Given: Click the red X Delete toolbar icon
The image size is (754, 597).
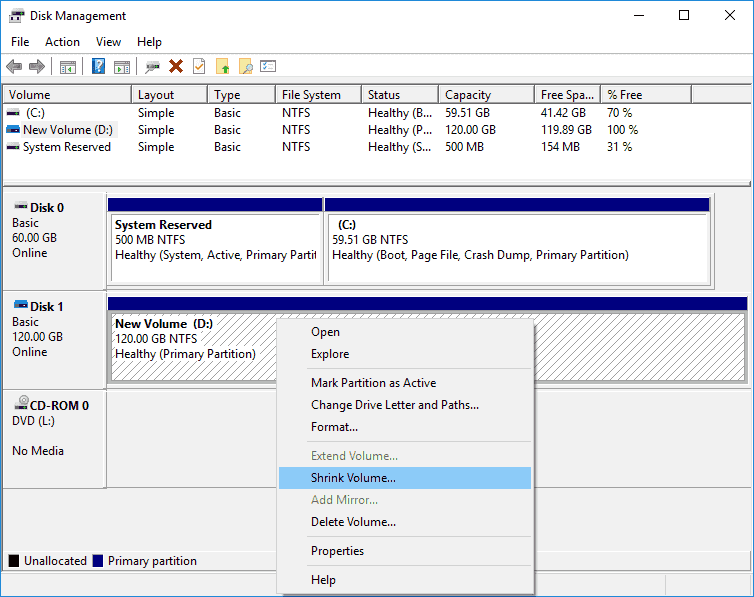Looking at the screenshot, I should click(x=176, y=67).
